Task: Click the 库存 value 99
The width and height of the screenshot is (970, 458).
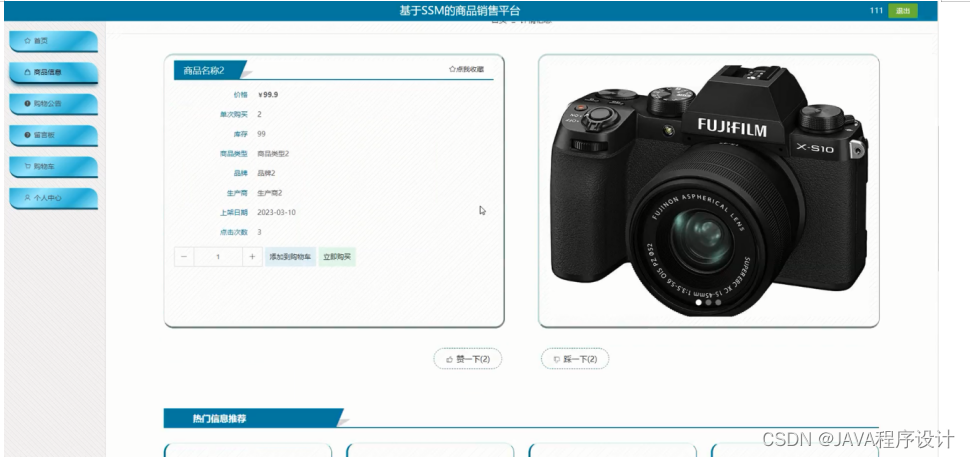Action: 262,134
